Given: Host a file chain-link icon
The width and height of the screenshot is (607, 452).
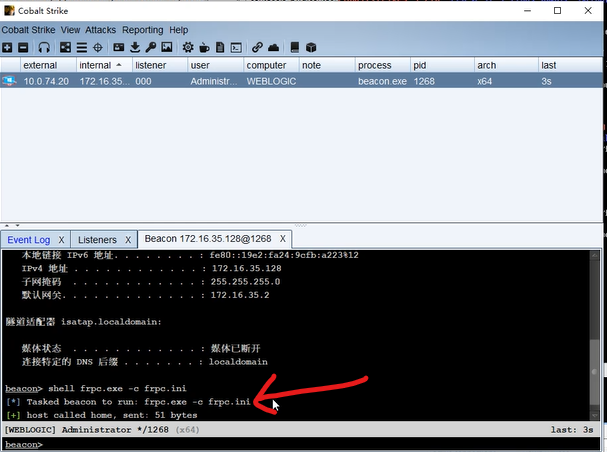Looking at the screenshot, I should coord(257,48).
